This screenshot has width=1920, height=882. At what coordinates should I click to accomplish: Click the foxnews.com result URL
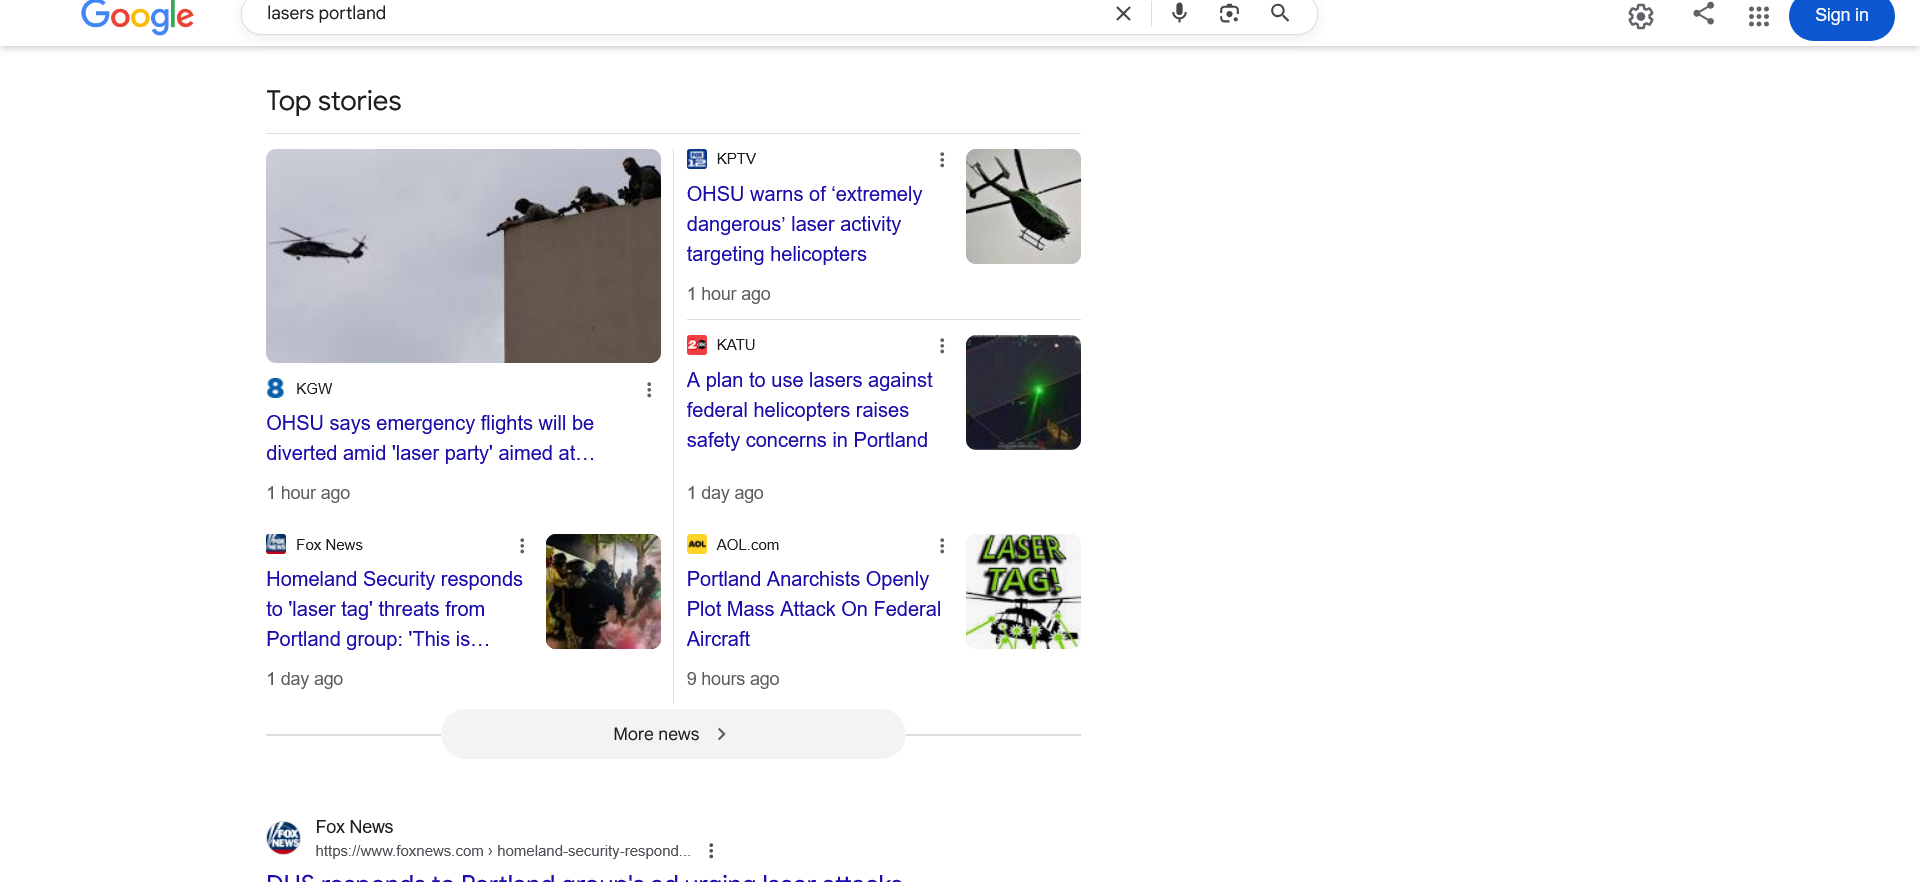(503, 851)
